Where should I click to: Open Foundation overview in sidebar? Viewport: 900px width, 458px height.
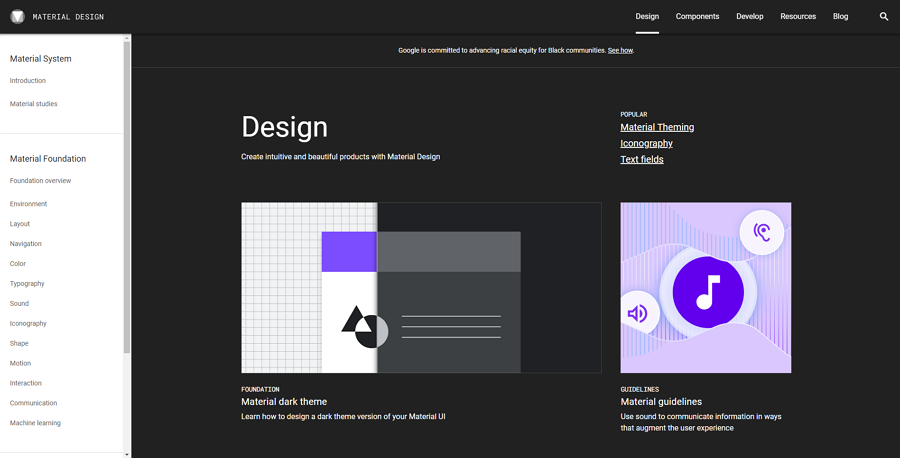tap(40, 181)
